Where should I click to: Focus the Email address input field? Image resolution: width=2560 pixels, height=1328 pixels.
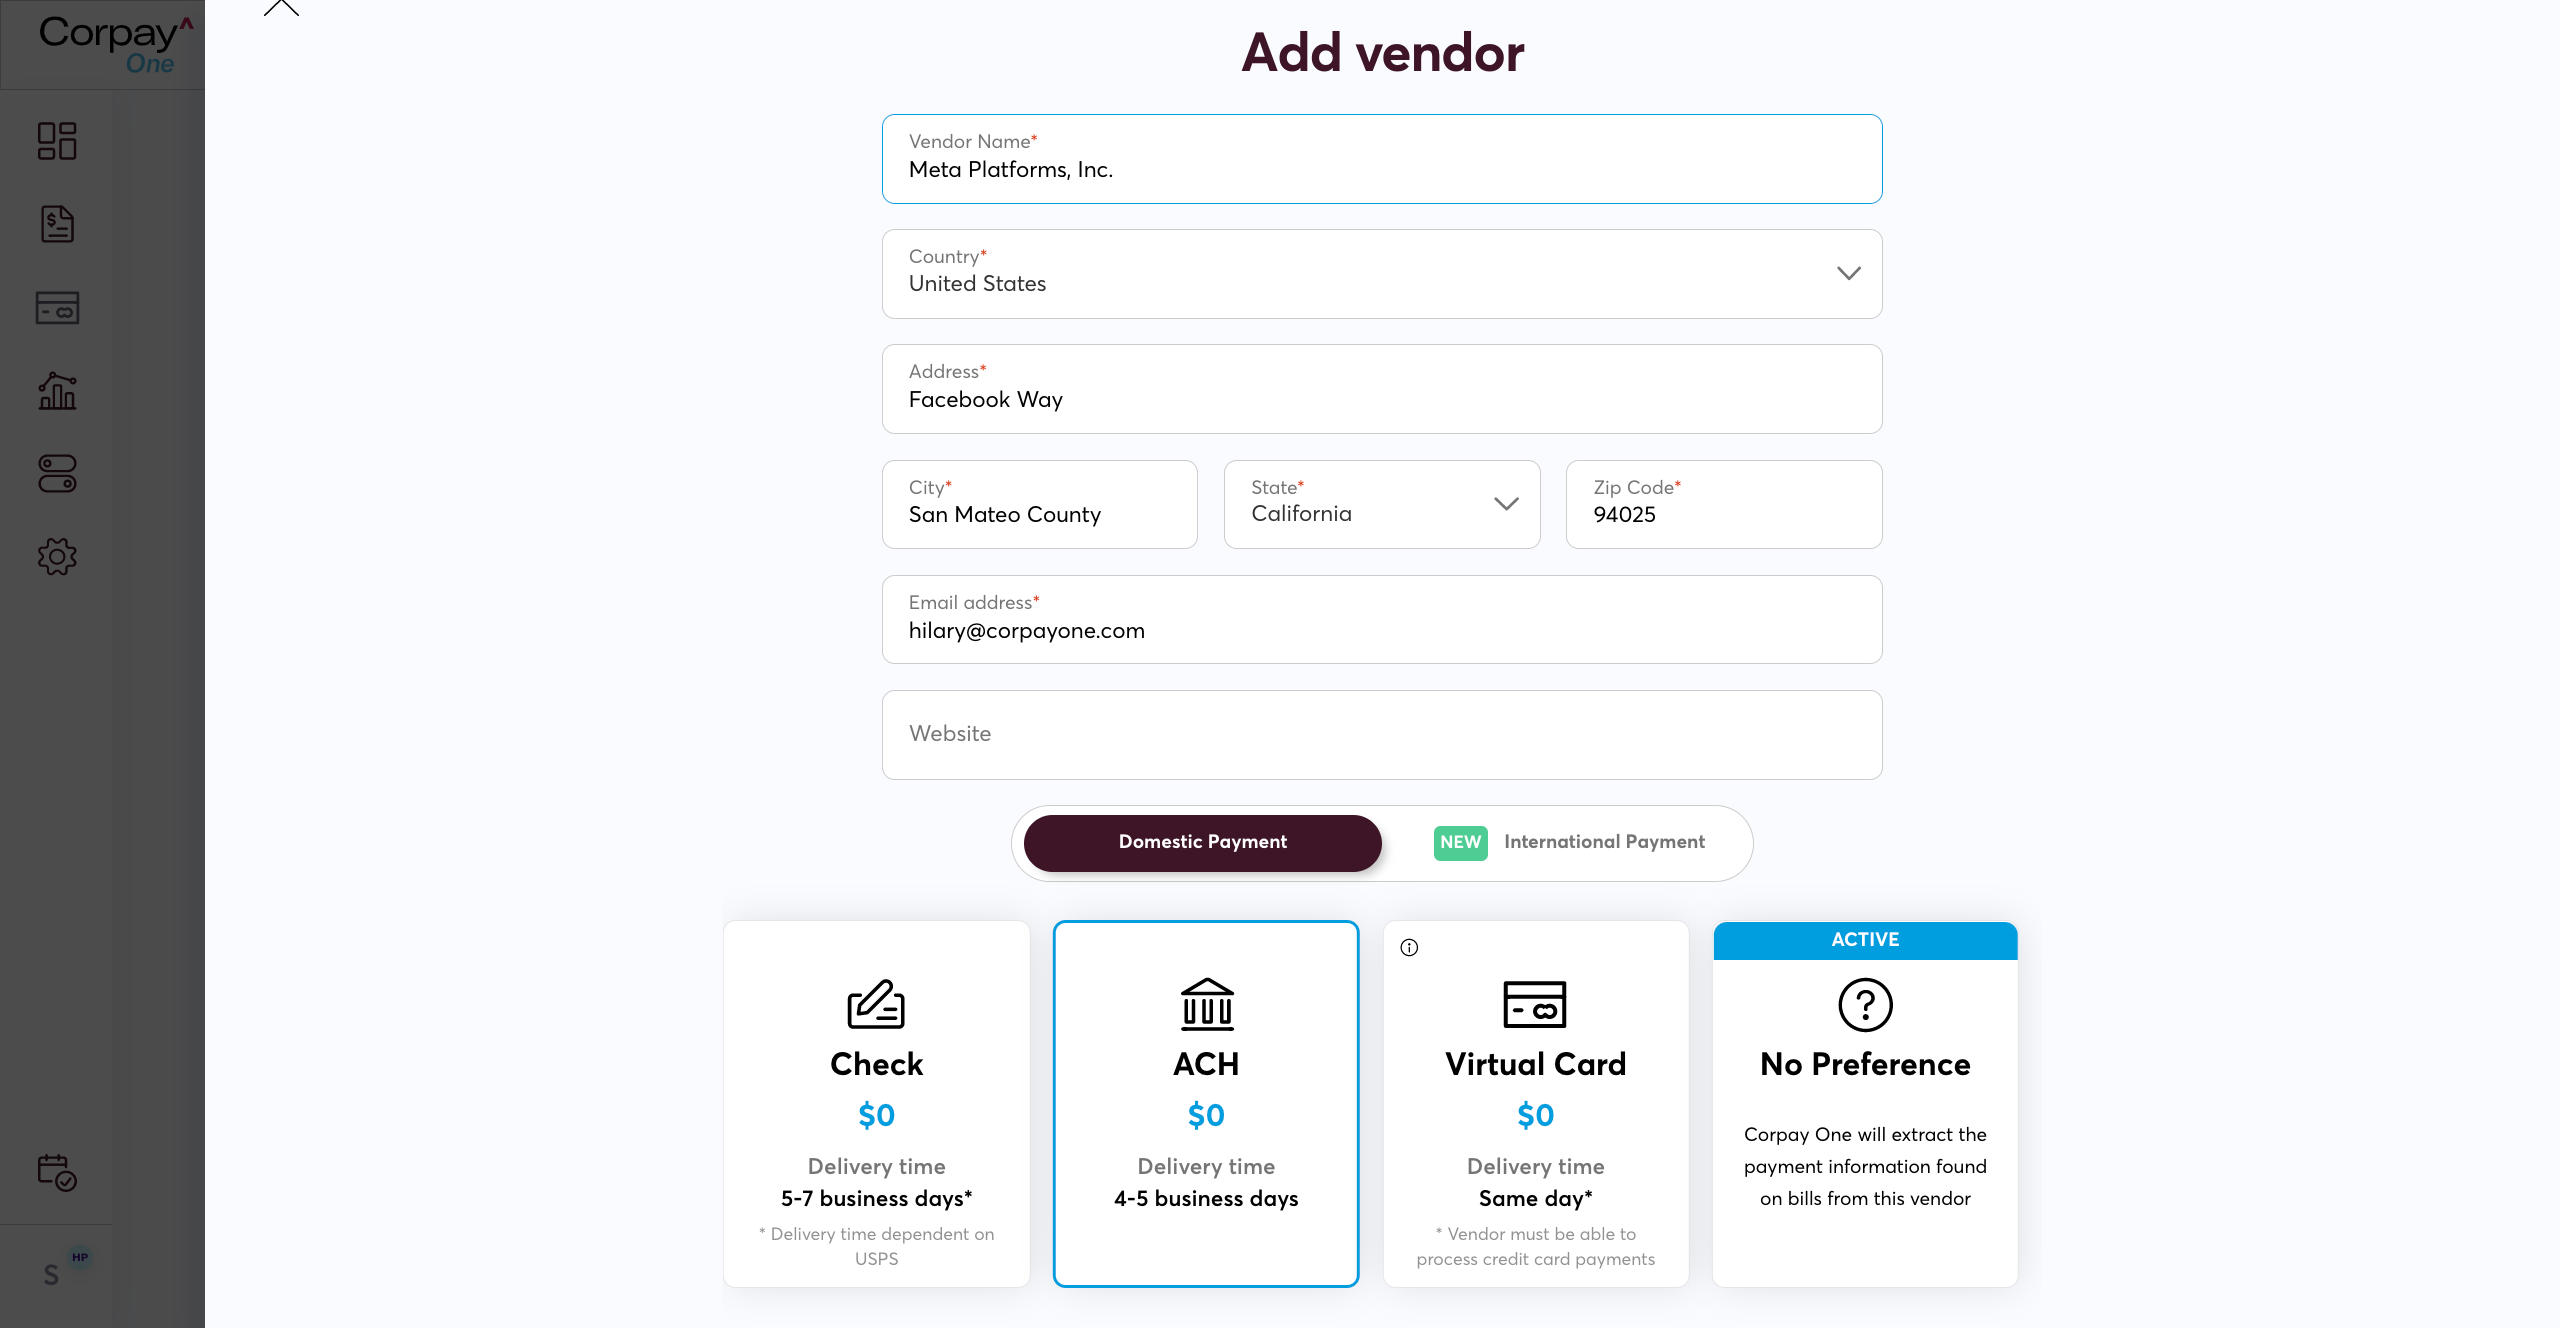(1382, 619)
